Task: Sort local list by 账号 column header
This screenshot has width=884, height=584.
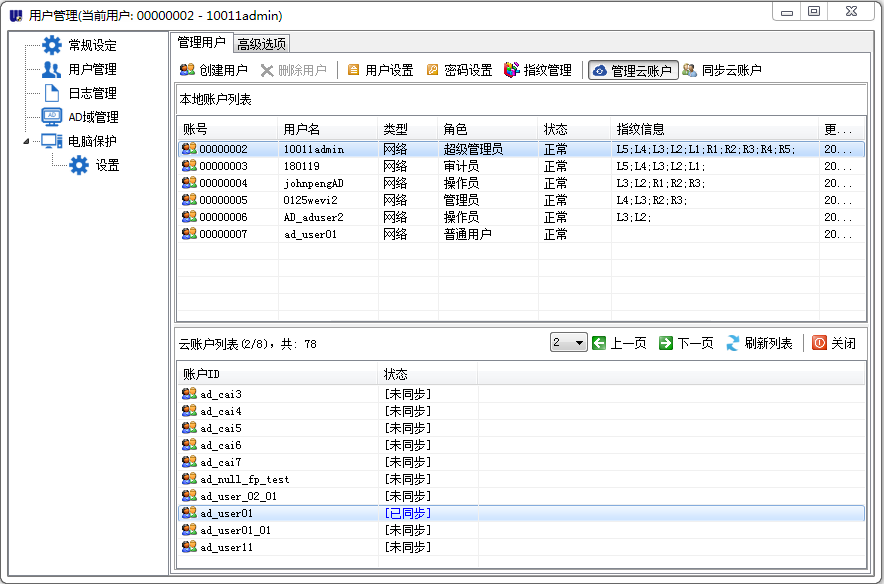Action: (228, 129)
